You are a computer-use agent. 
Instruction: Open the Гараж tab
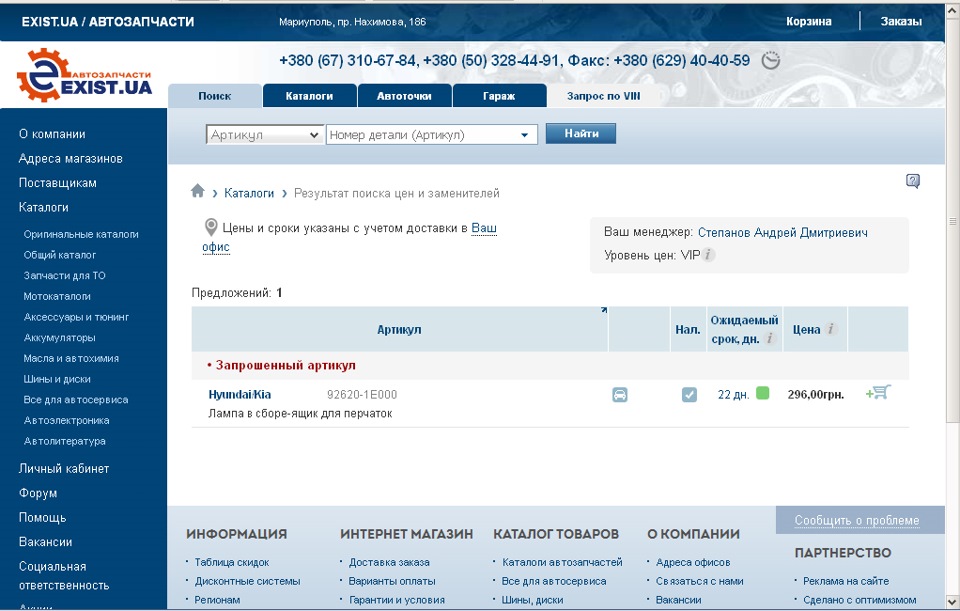click(499, 96)
